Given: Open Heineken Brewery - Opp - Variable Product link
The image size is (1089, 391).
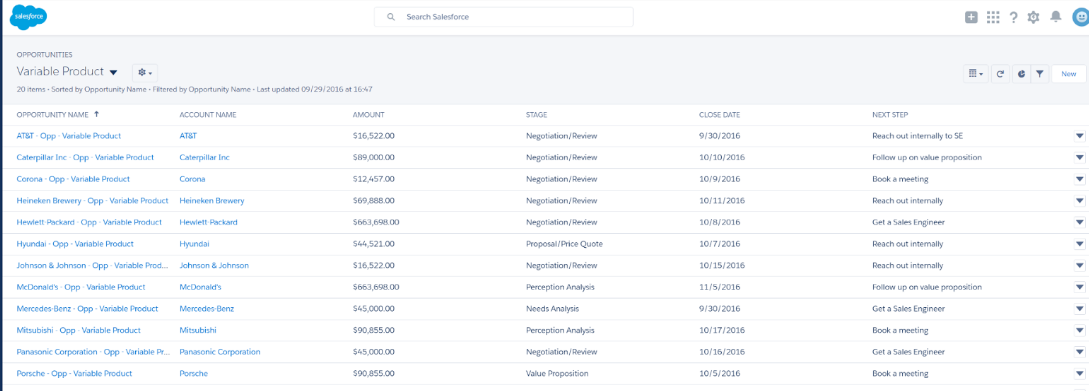Looking at the screenshot, I should tap(92, 201).
